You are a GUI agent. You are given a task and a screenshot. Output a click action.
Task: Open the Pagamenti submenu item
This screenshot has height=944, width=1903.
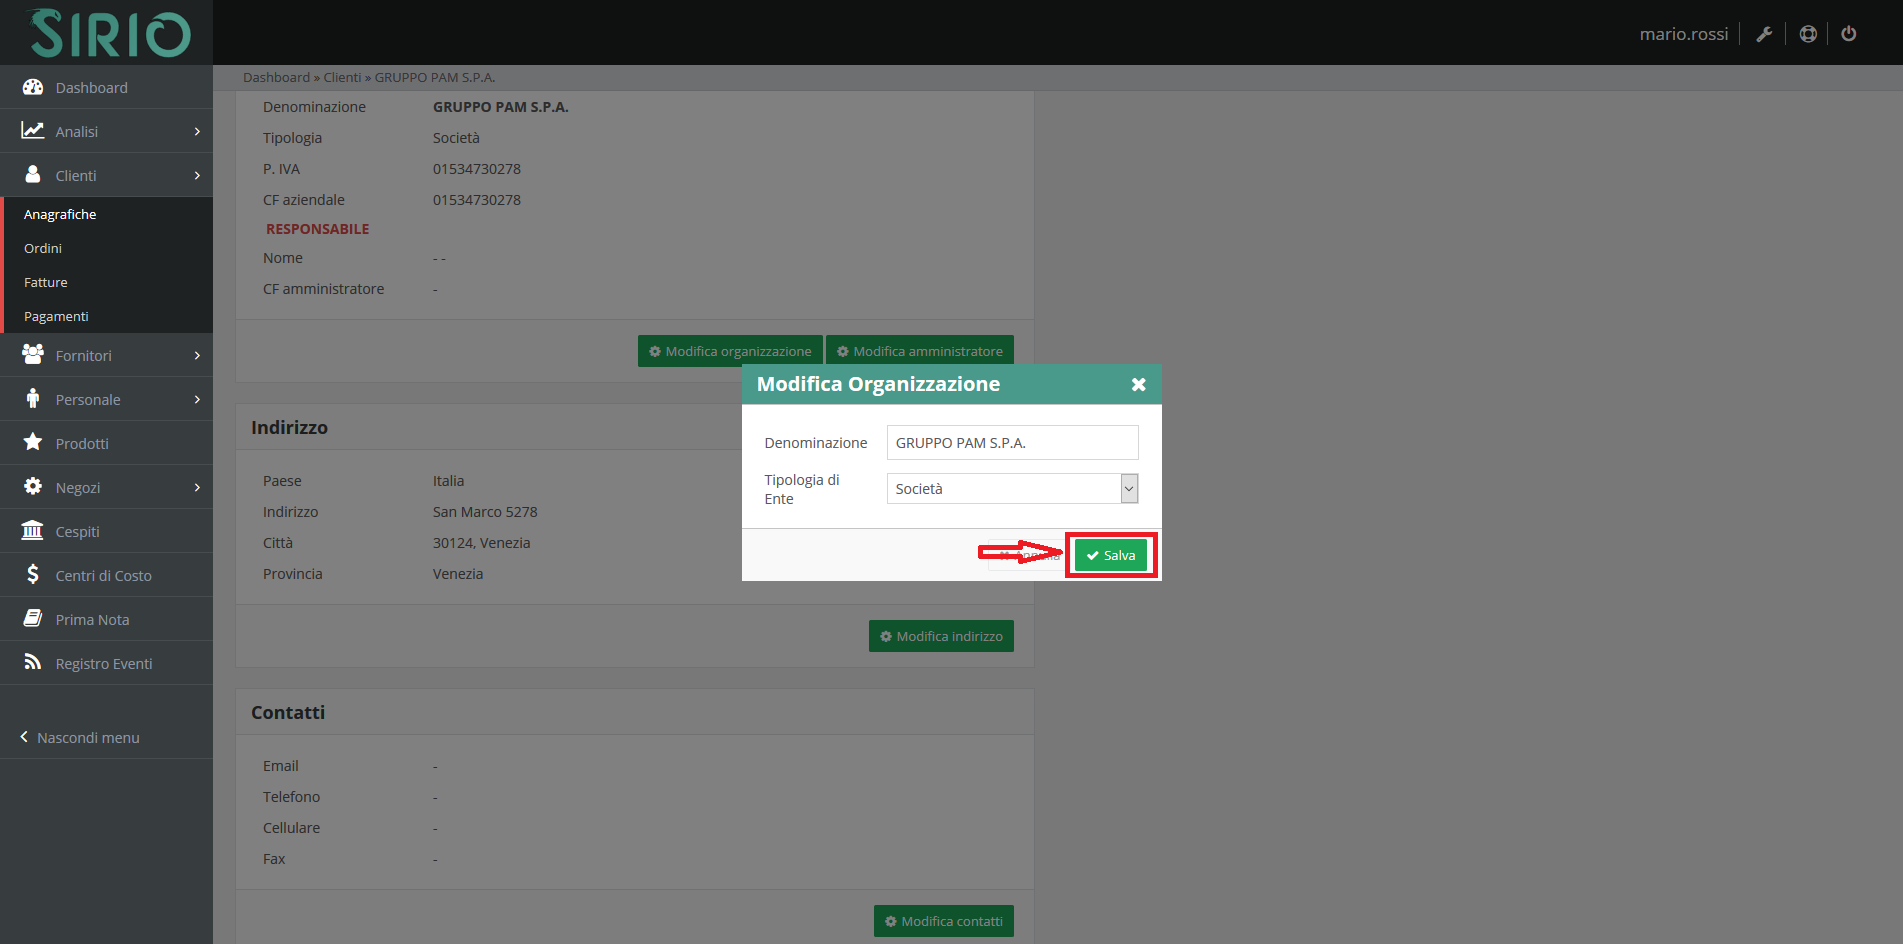coord(56,316)
